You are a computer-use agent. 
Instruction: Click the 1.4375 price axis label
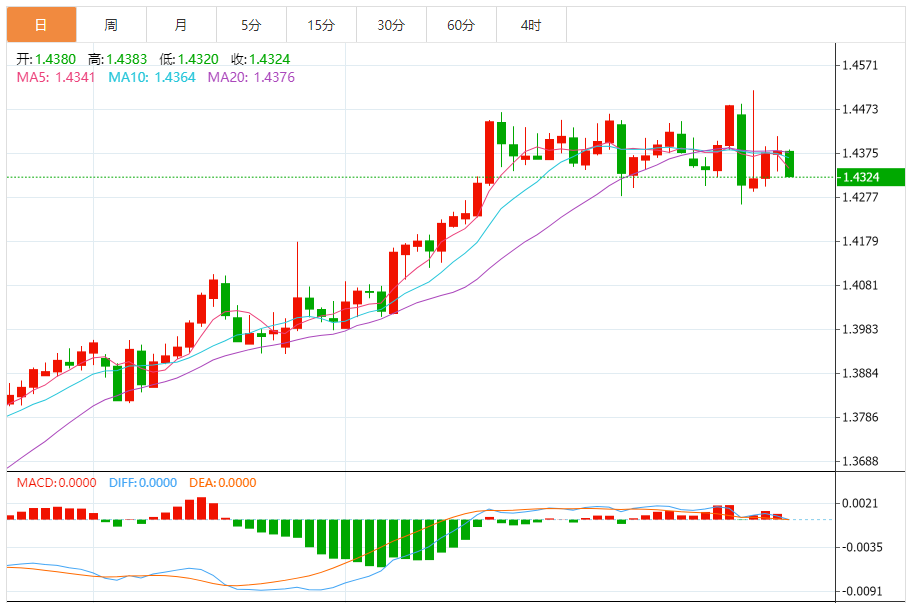coord(860,153)
